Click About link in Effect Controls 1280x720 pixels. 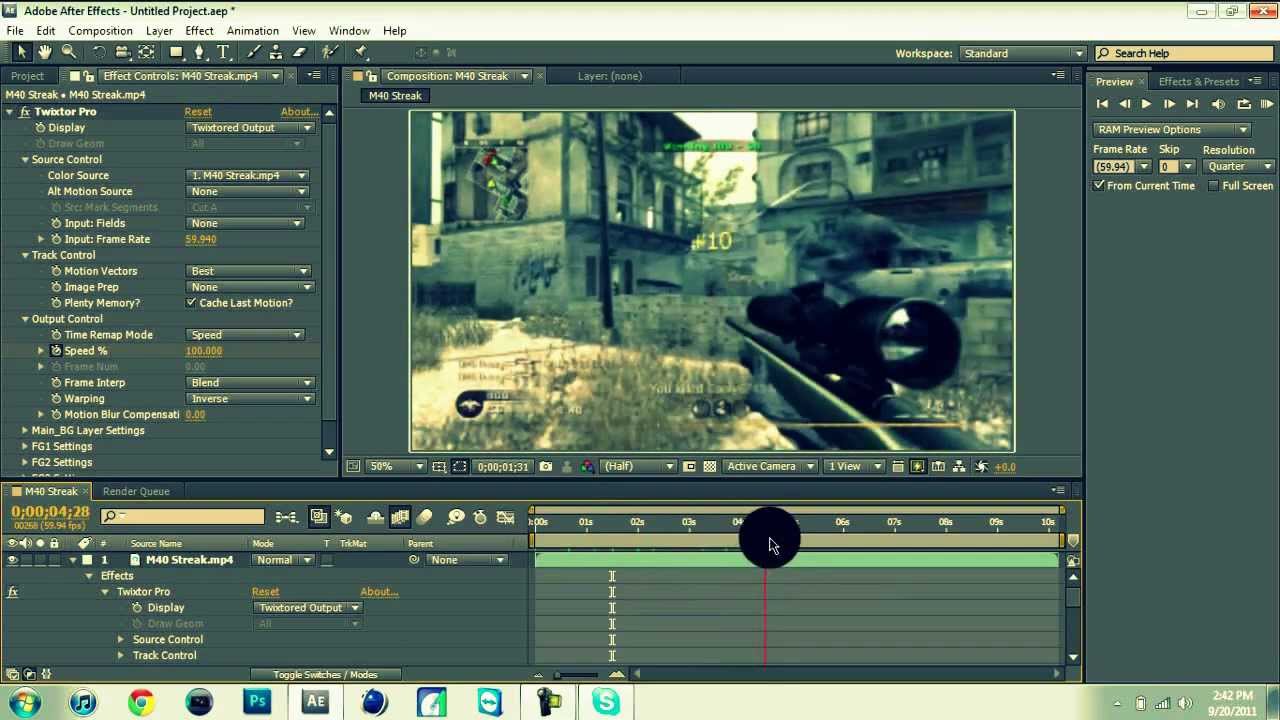[x=299, y=112]
